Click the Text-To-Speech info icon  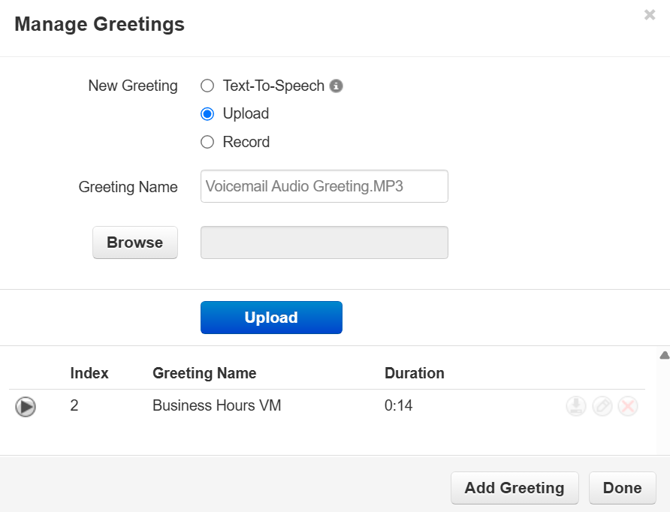pos(337,86)
